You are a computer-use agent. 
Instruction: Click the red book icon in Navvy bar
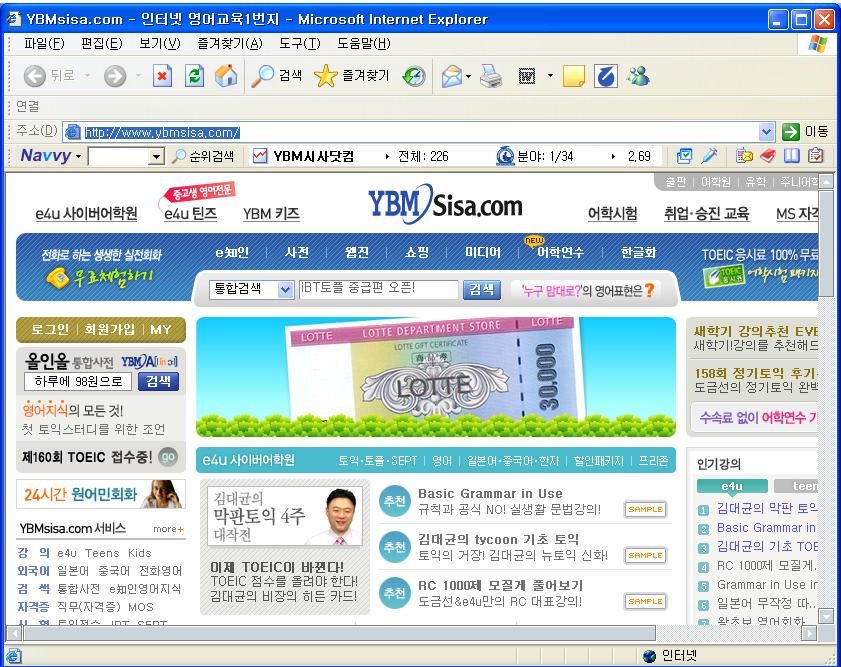[x=768, y=156]
